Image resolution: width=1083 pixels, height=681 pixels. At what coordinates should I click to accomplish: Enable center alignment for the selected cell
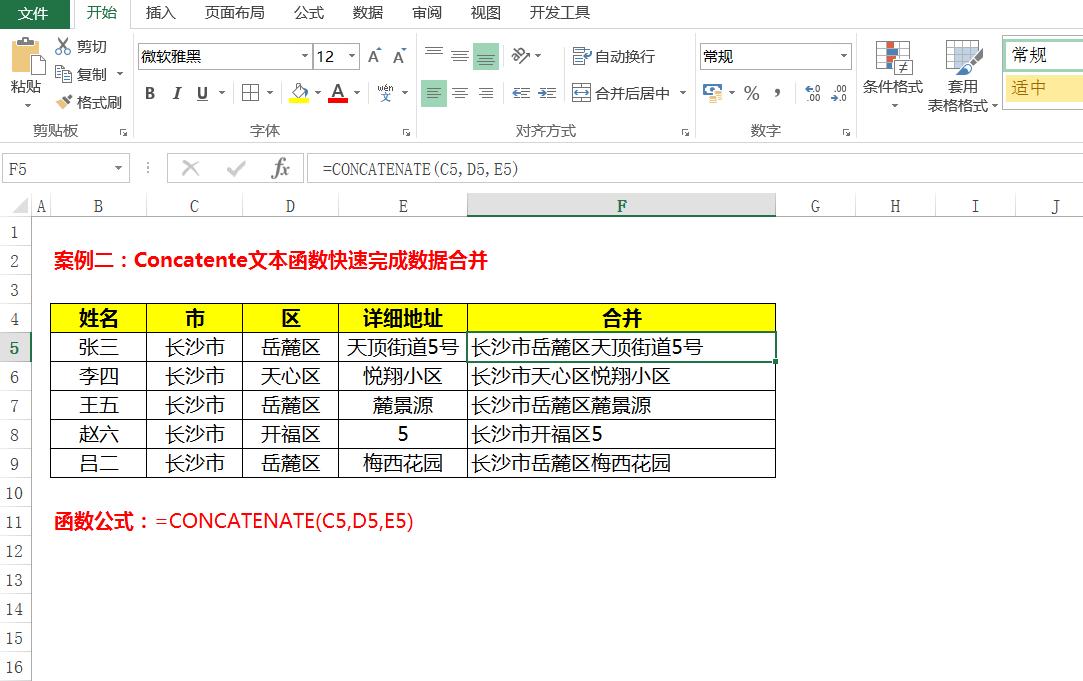(459, 93)
